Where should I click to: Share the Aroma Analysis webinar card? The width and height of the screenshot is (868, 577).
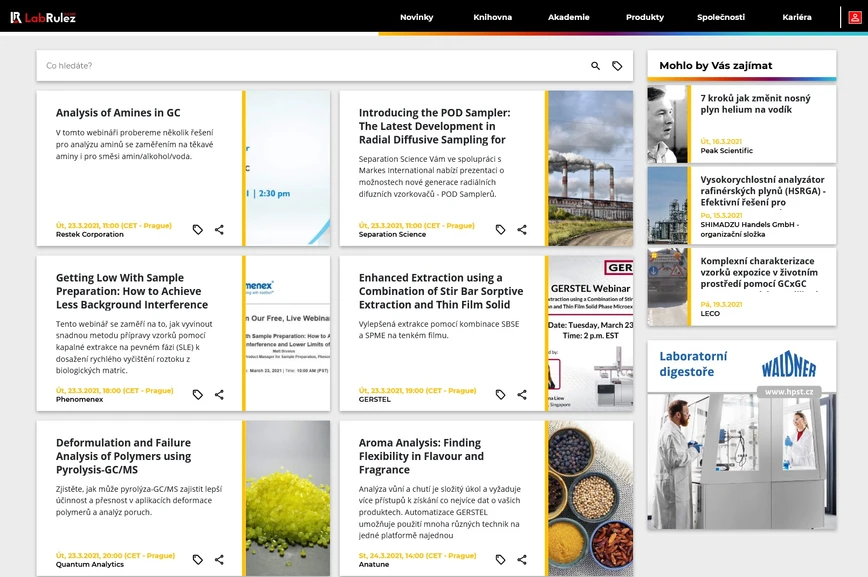[522, 560]
